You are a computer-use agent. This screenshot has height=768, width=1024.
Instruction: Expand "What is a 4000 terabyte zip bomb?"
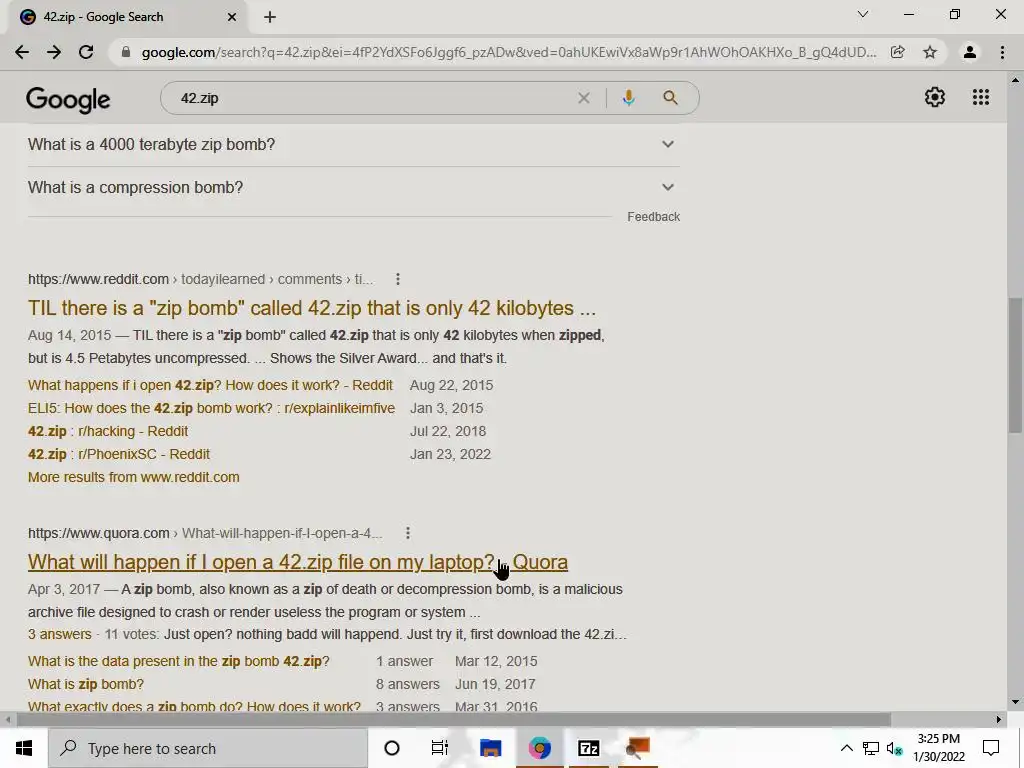(x=353, y=144)
